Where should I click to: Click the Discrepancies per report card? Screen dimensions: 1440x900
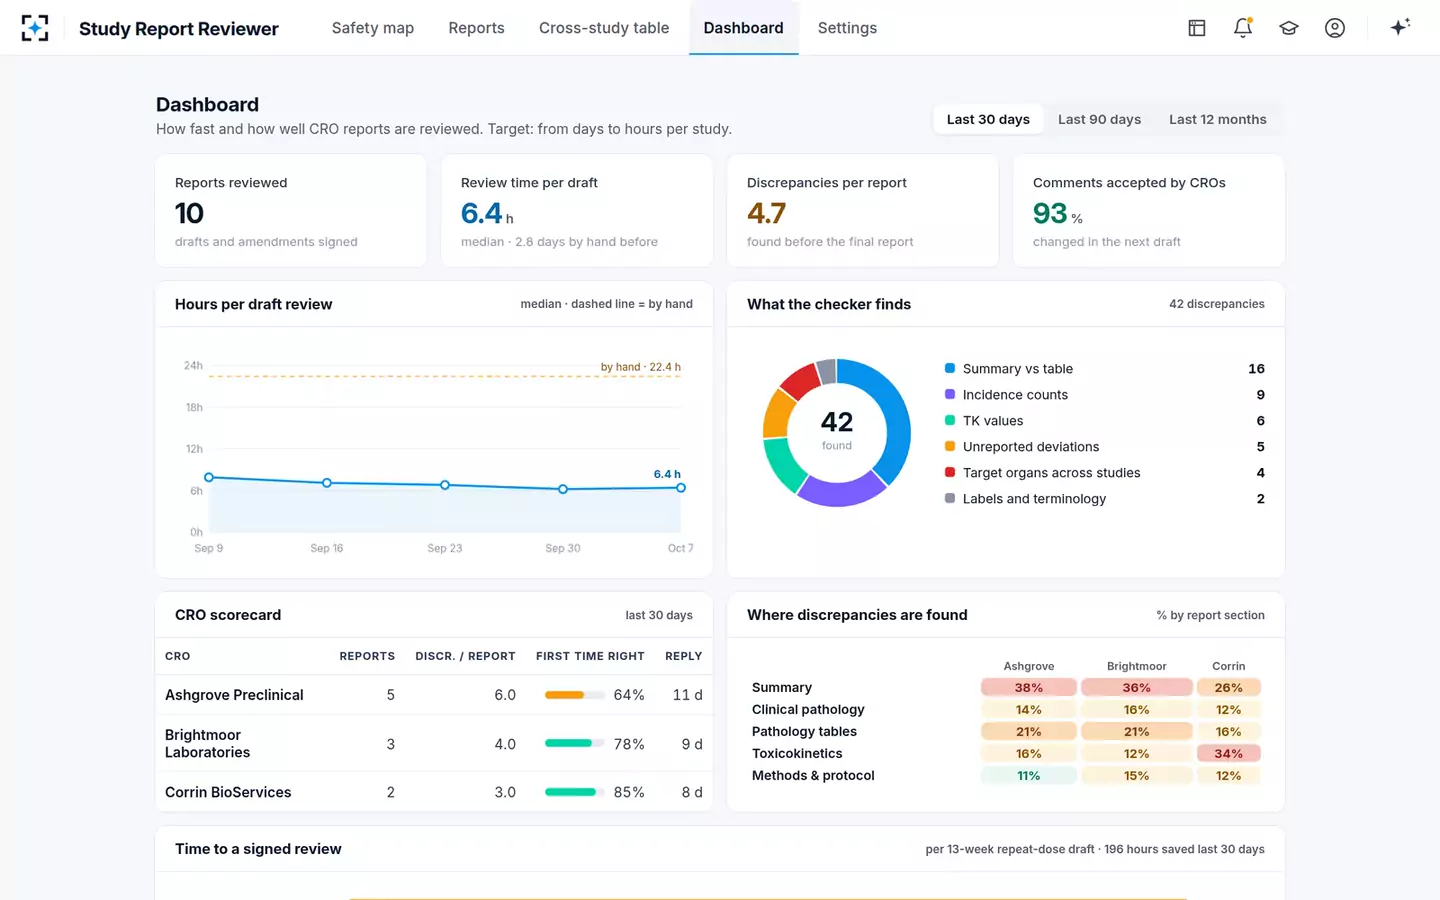[x=863, y=211]
